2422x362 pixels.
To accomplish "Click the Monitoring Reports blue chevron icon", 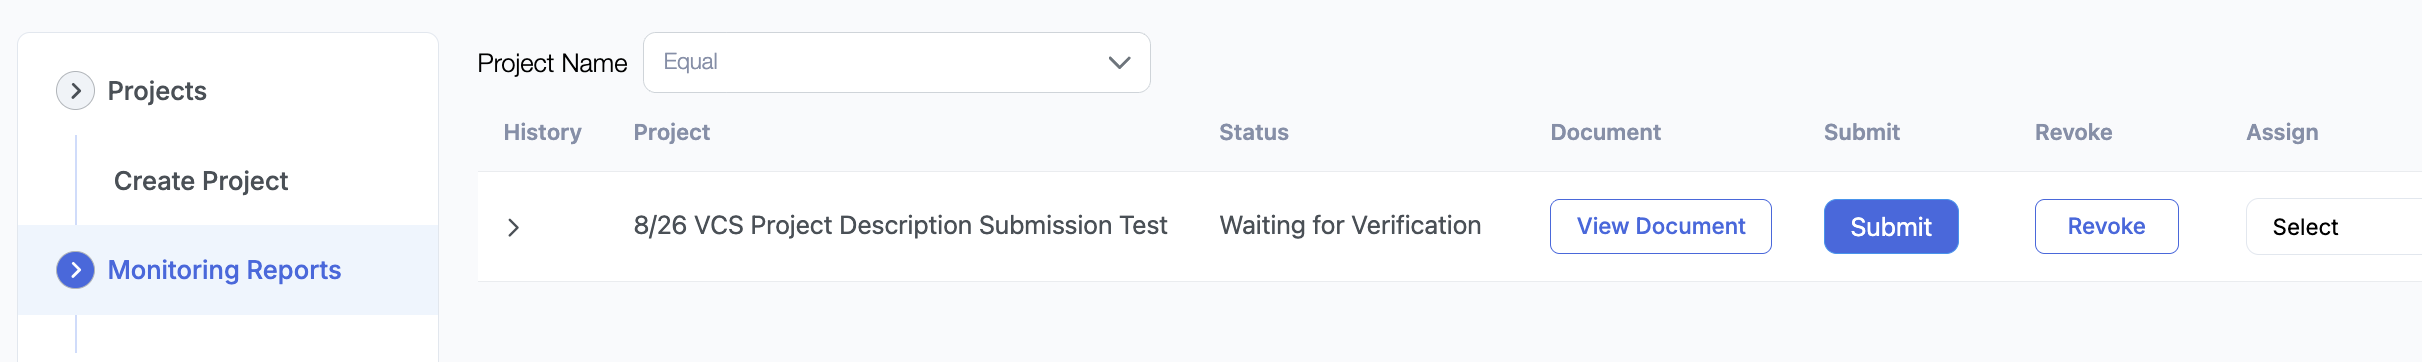I will tap(75, 270).
